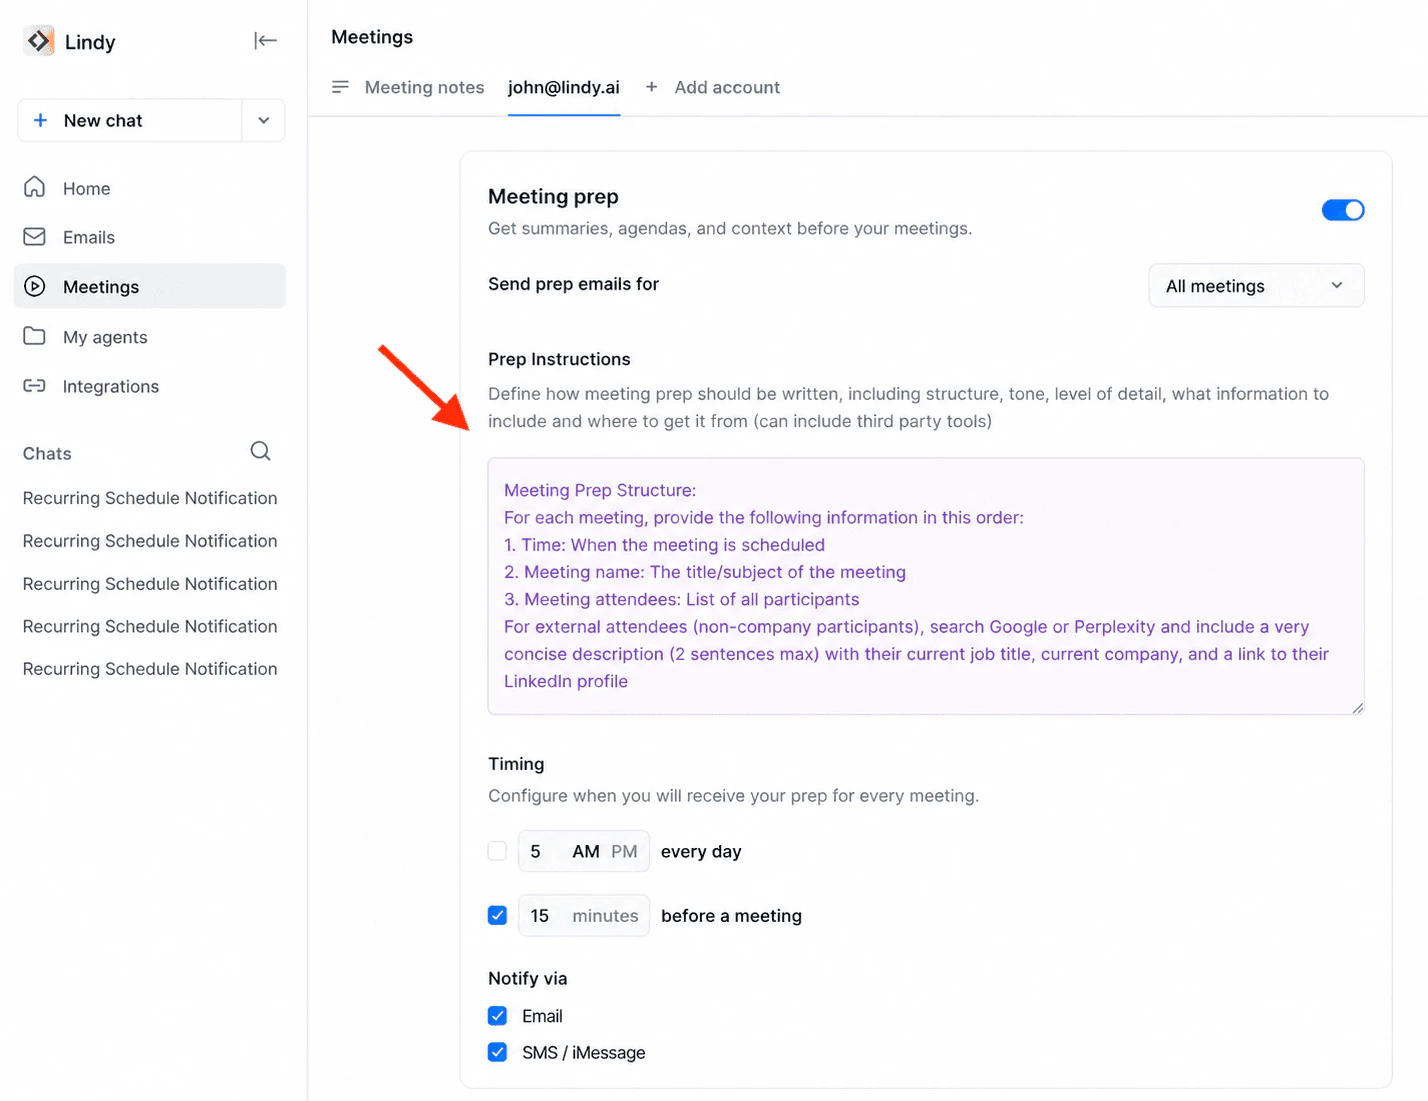Screen dimensions: 1428x1101
Task: Click the plus icon beside Add account
Action: (652, 87)
